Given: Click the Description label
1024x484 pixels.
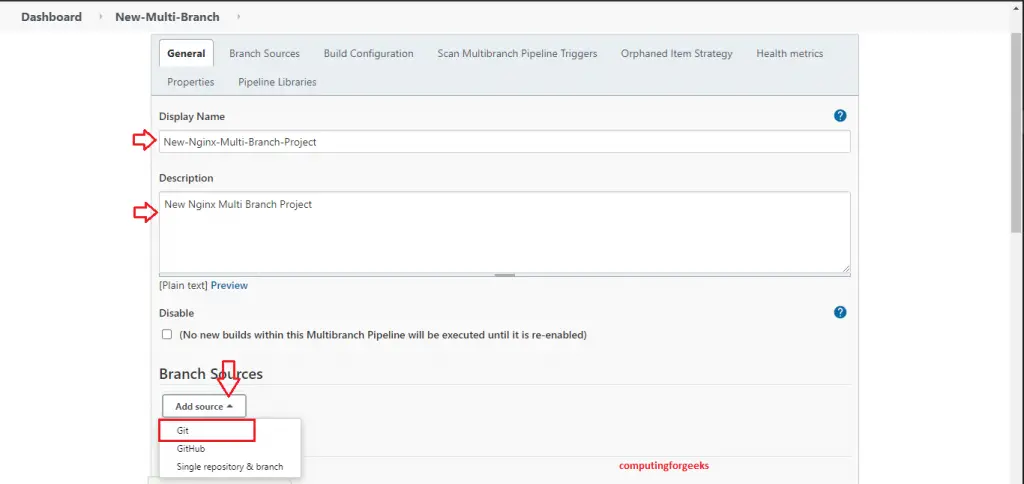Looking at the screenshot, I should click(186, 178).
